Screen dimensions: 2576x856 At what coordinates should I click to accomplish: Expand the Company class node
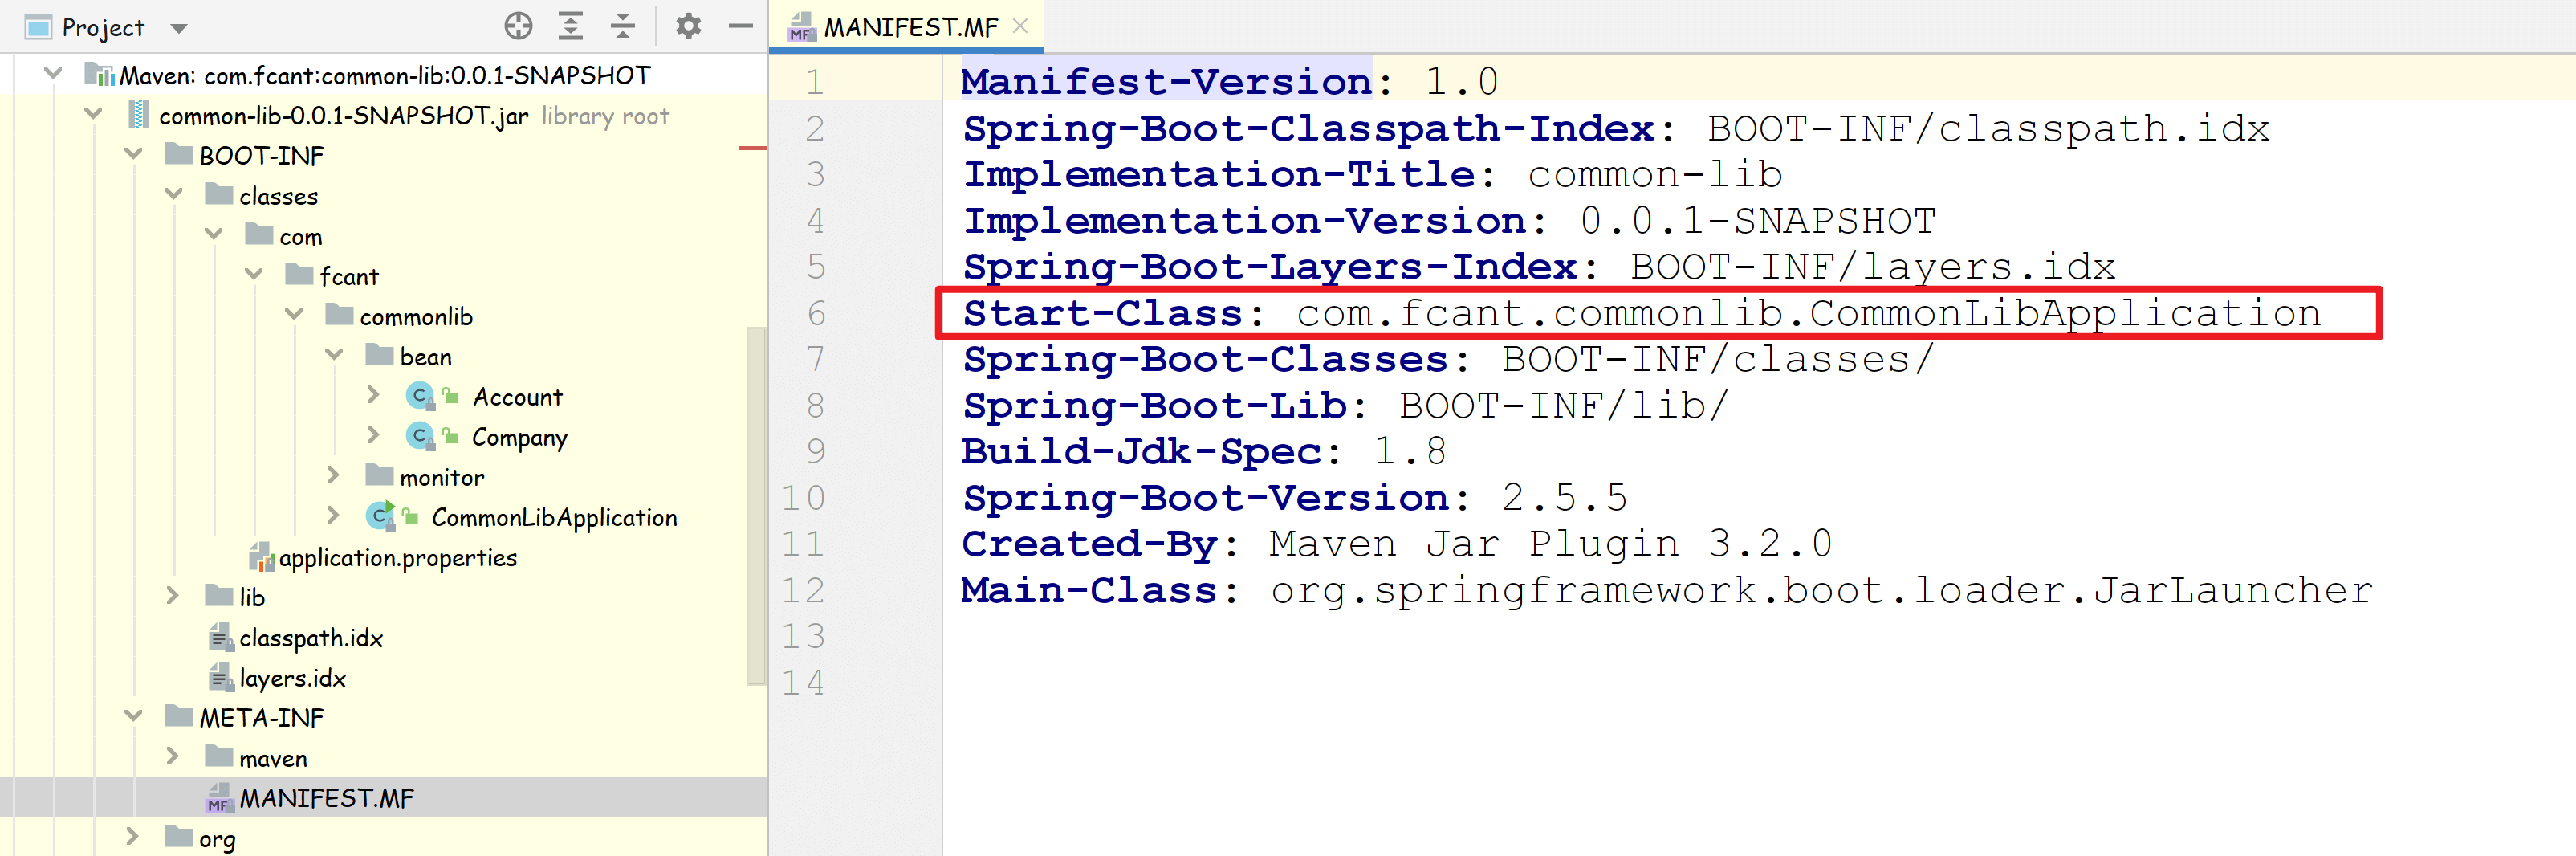[x=373, y=435]
